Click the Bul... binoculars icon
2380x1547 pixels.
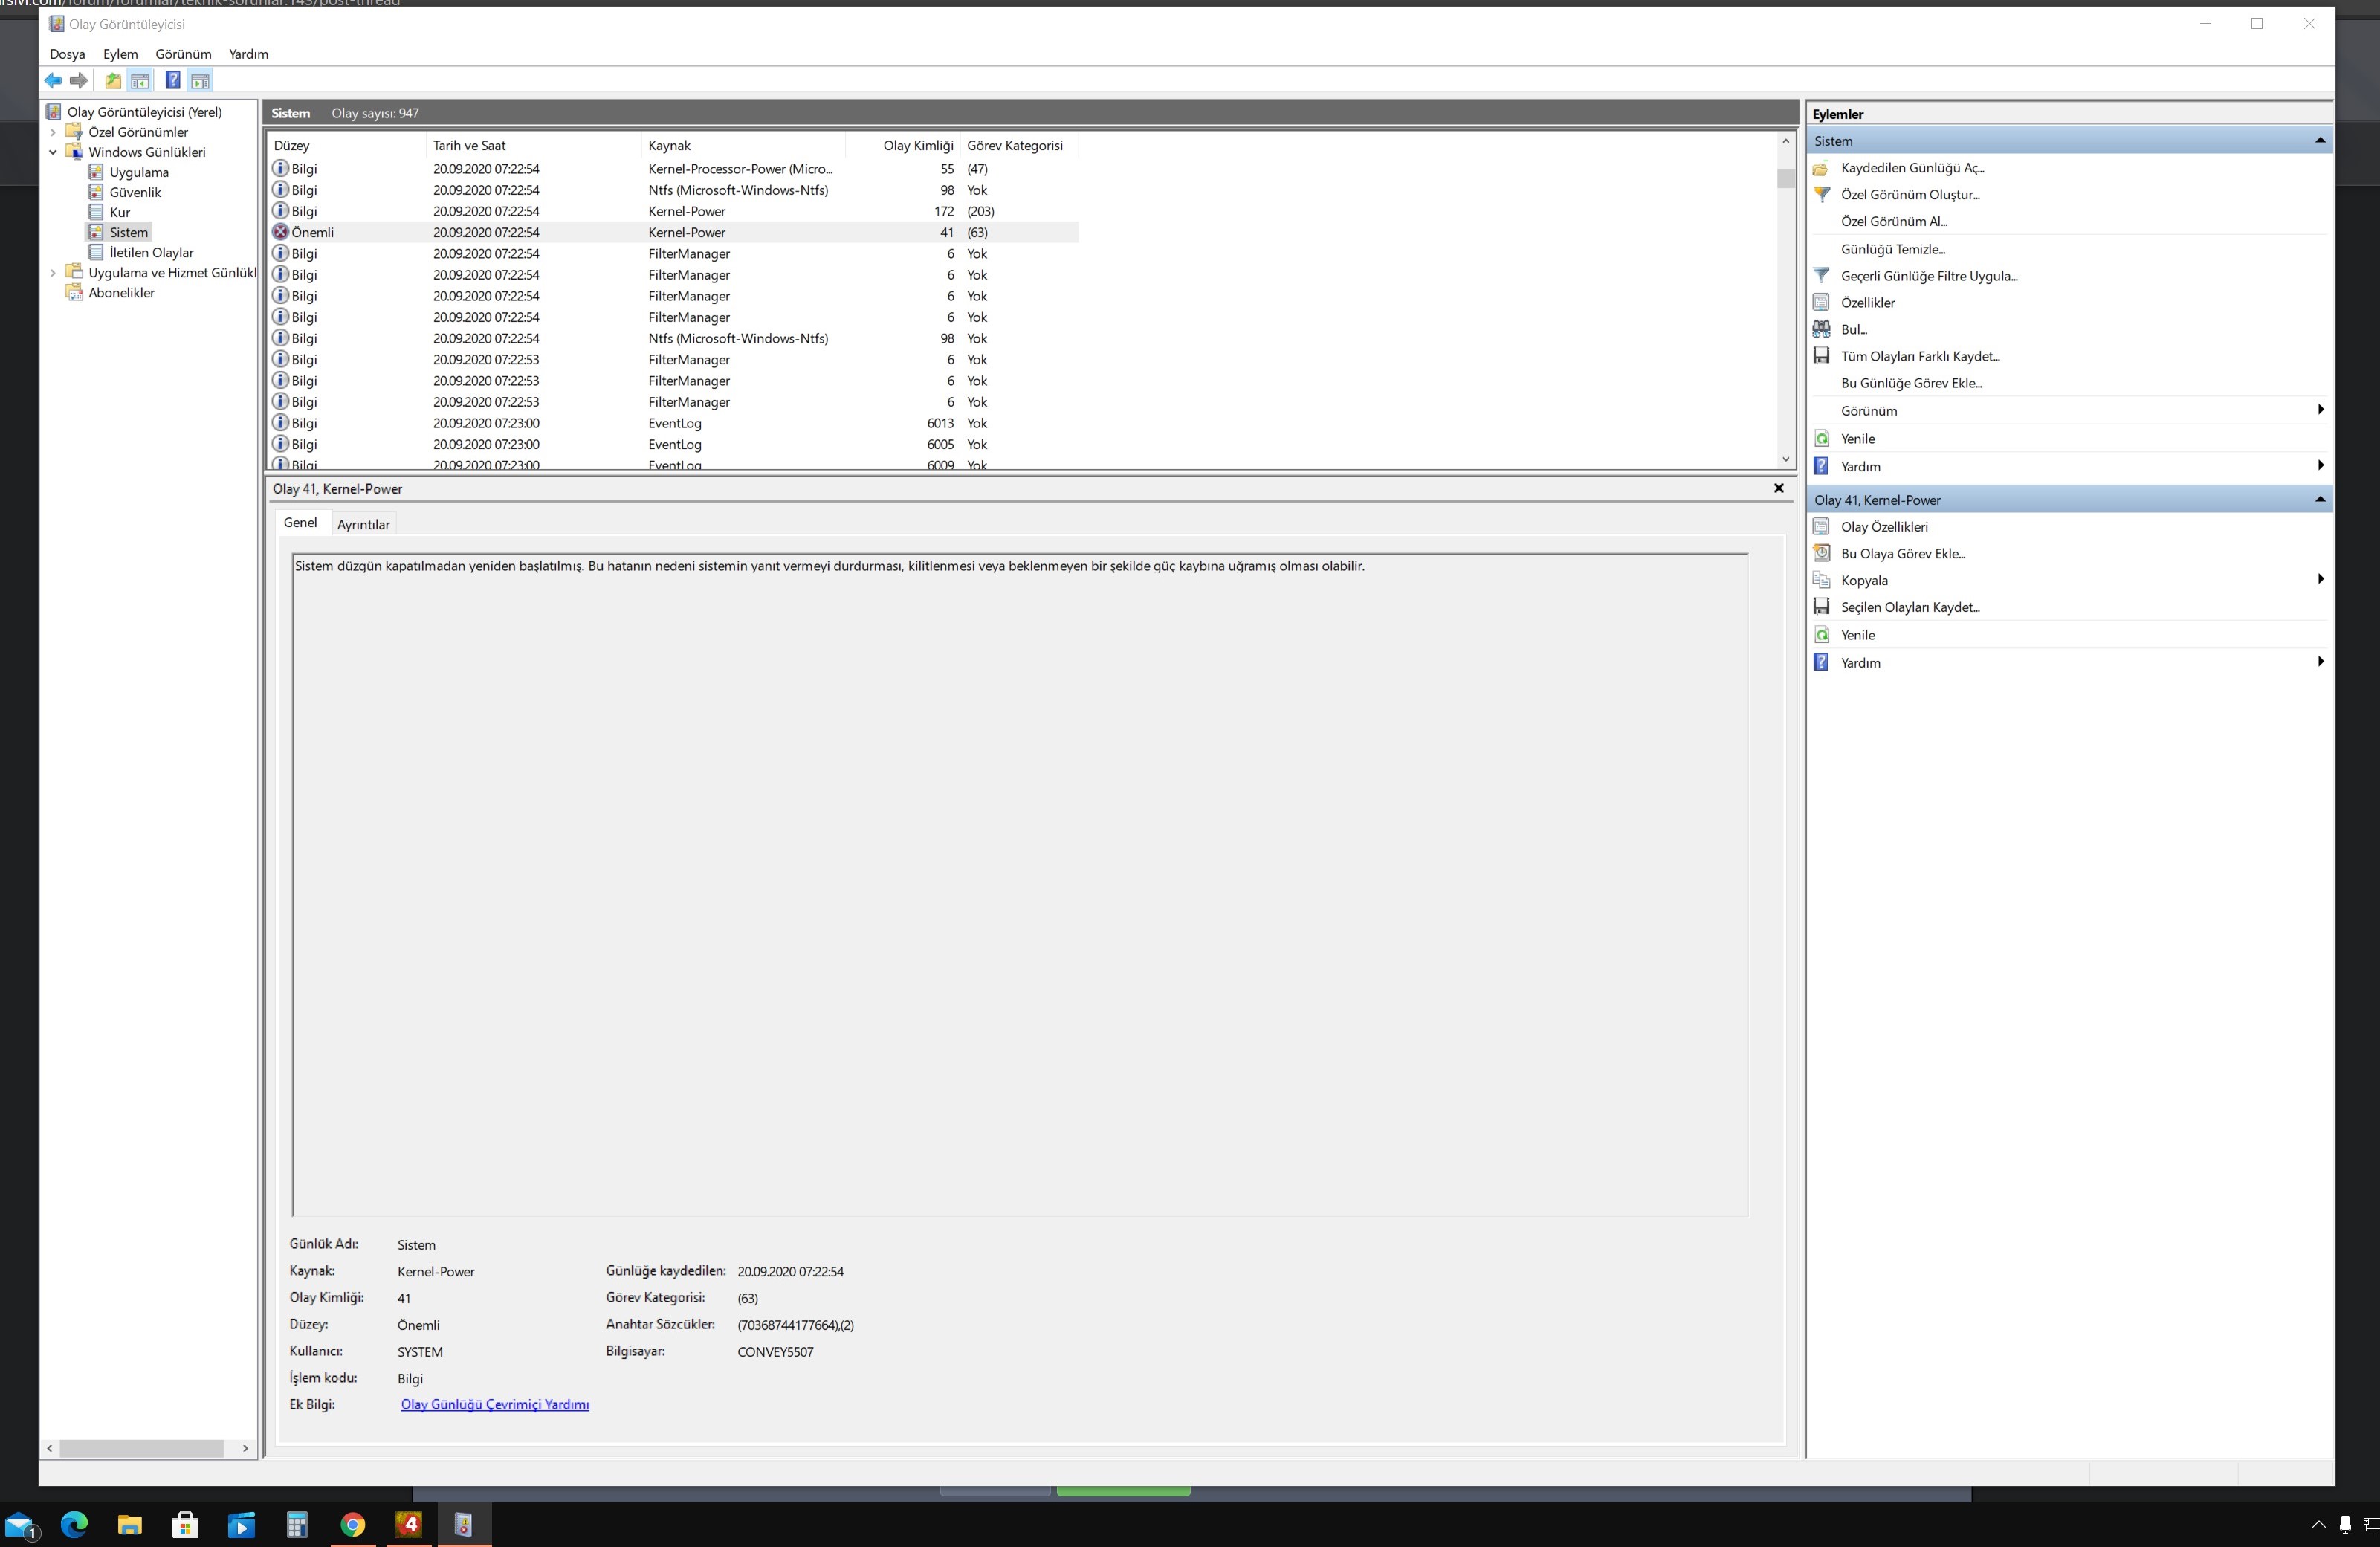pyautogui.click(x=1822, y=329)
